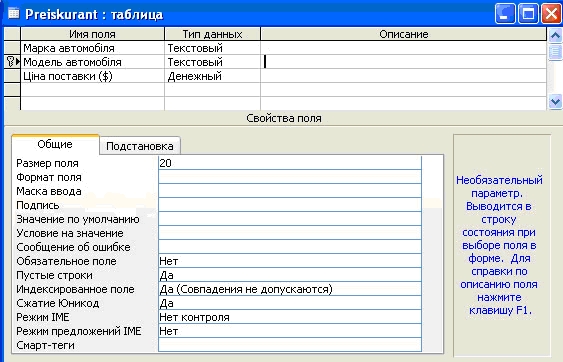Click the Значение по умолчанию property field
Viewport: 563px width, 362px height.
(290, 219)
